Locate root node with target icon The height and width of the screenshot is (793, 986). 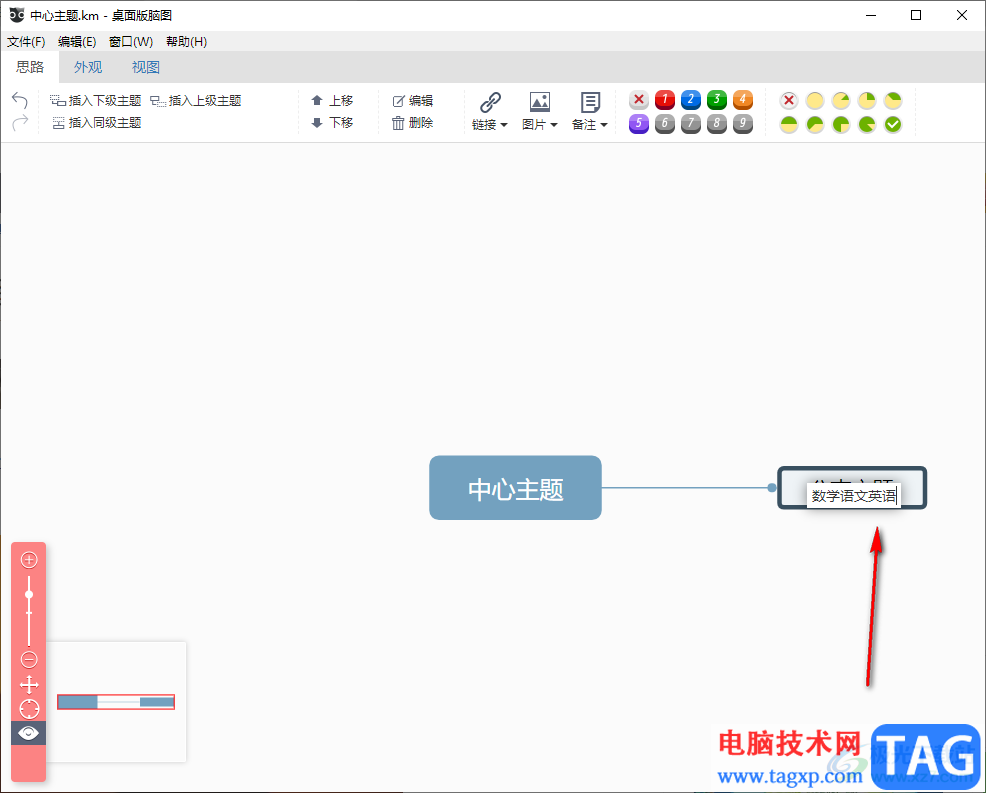[x=29, y=709]
